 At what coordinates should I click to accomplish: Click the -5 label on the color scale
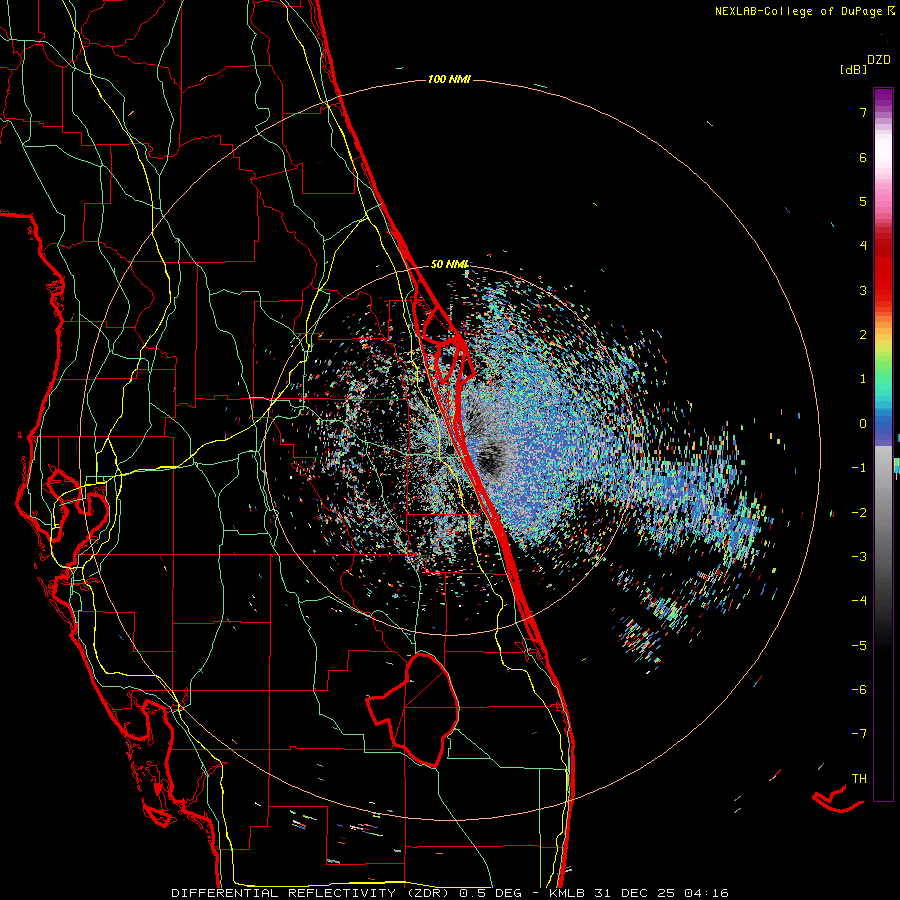pyautogui.click(x=859, y=646)
